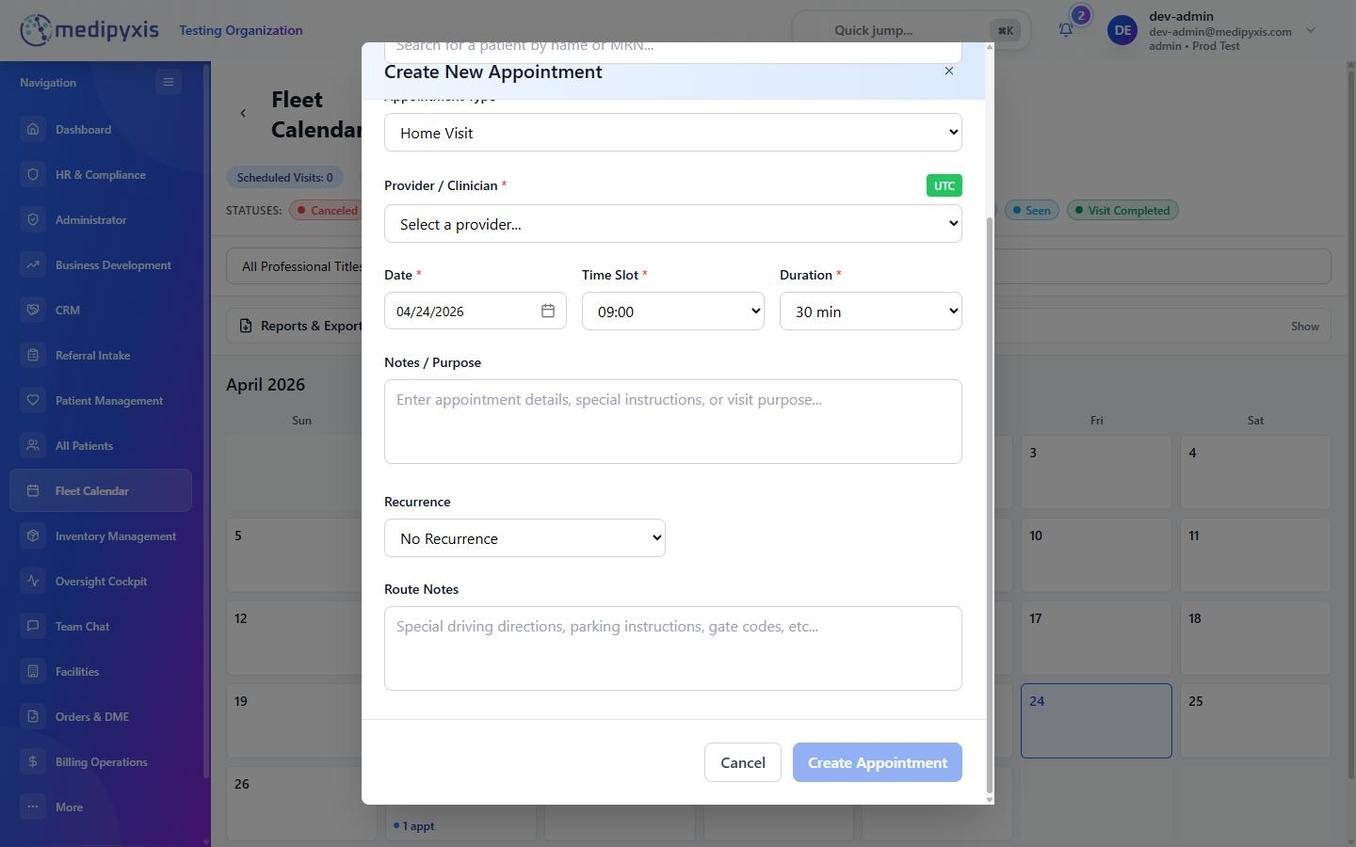Click the More ellipsis icon
Image resolution: width=1356 pixels, height=847 pixels.
[x=33, y=807]
